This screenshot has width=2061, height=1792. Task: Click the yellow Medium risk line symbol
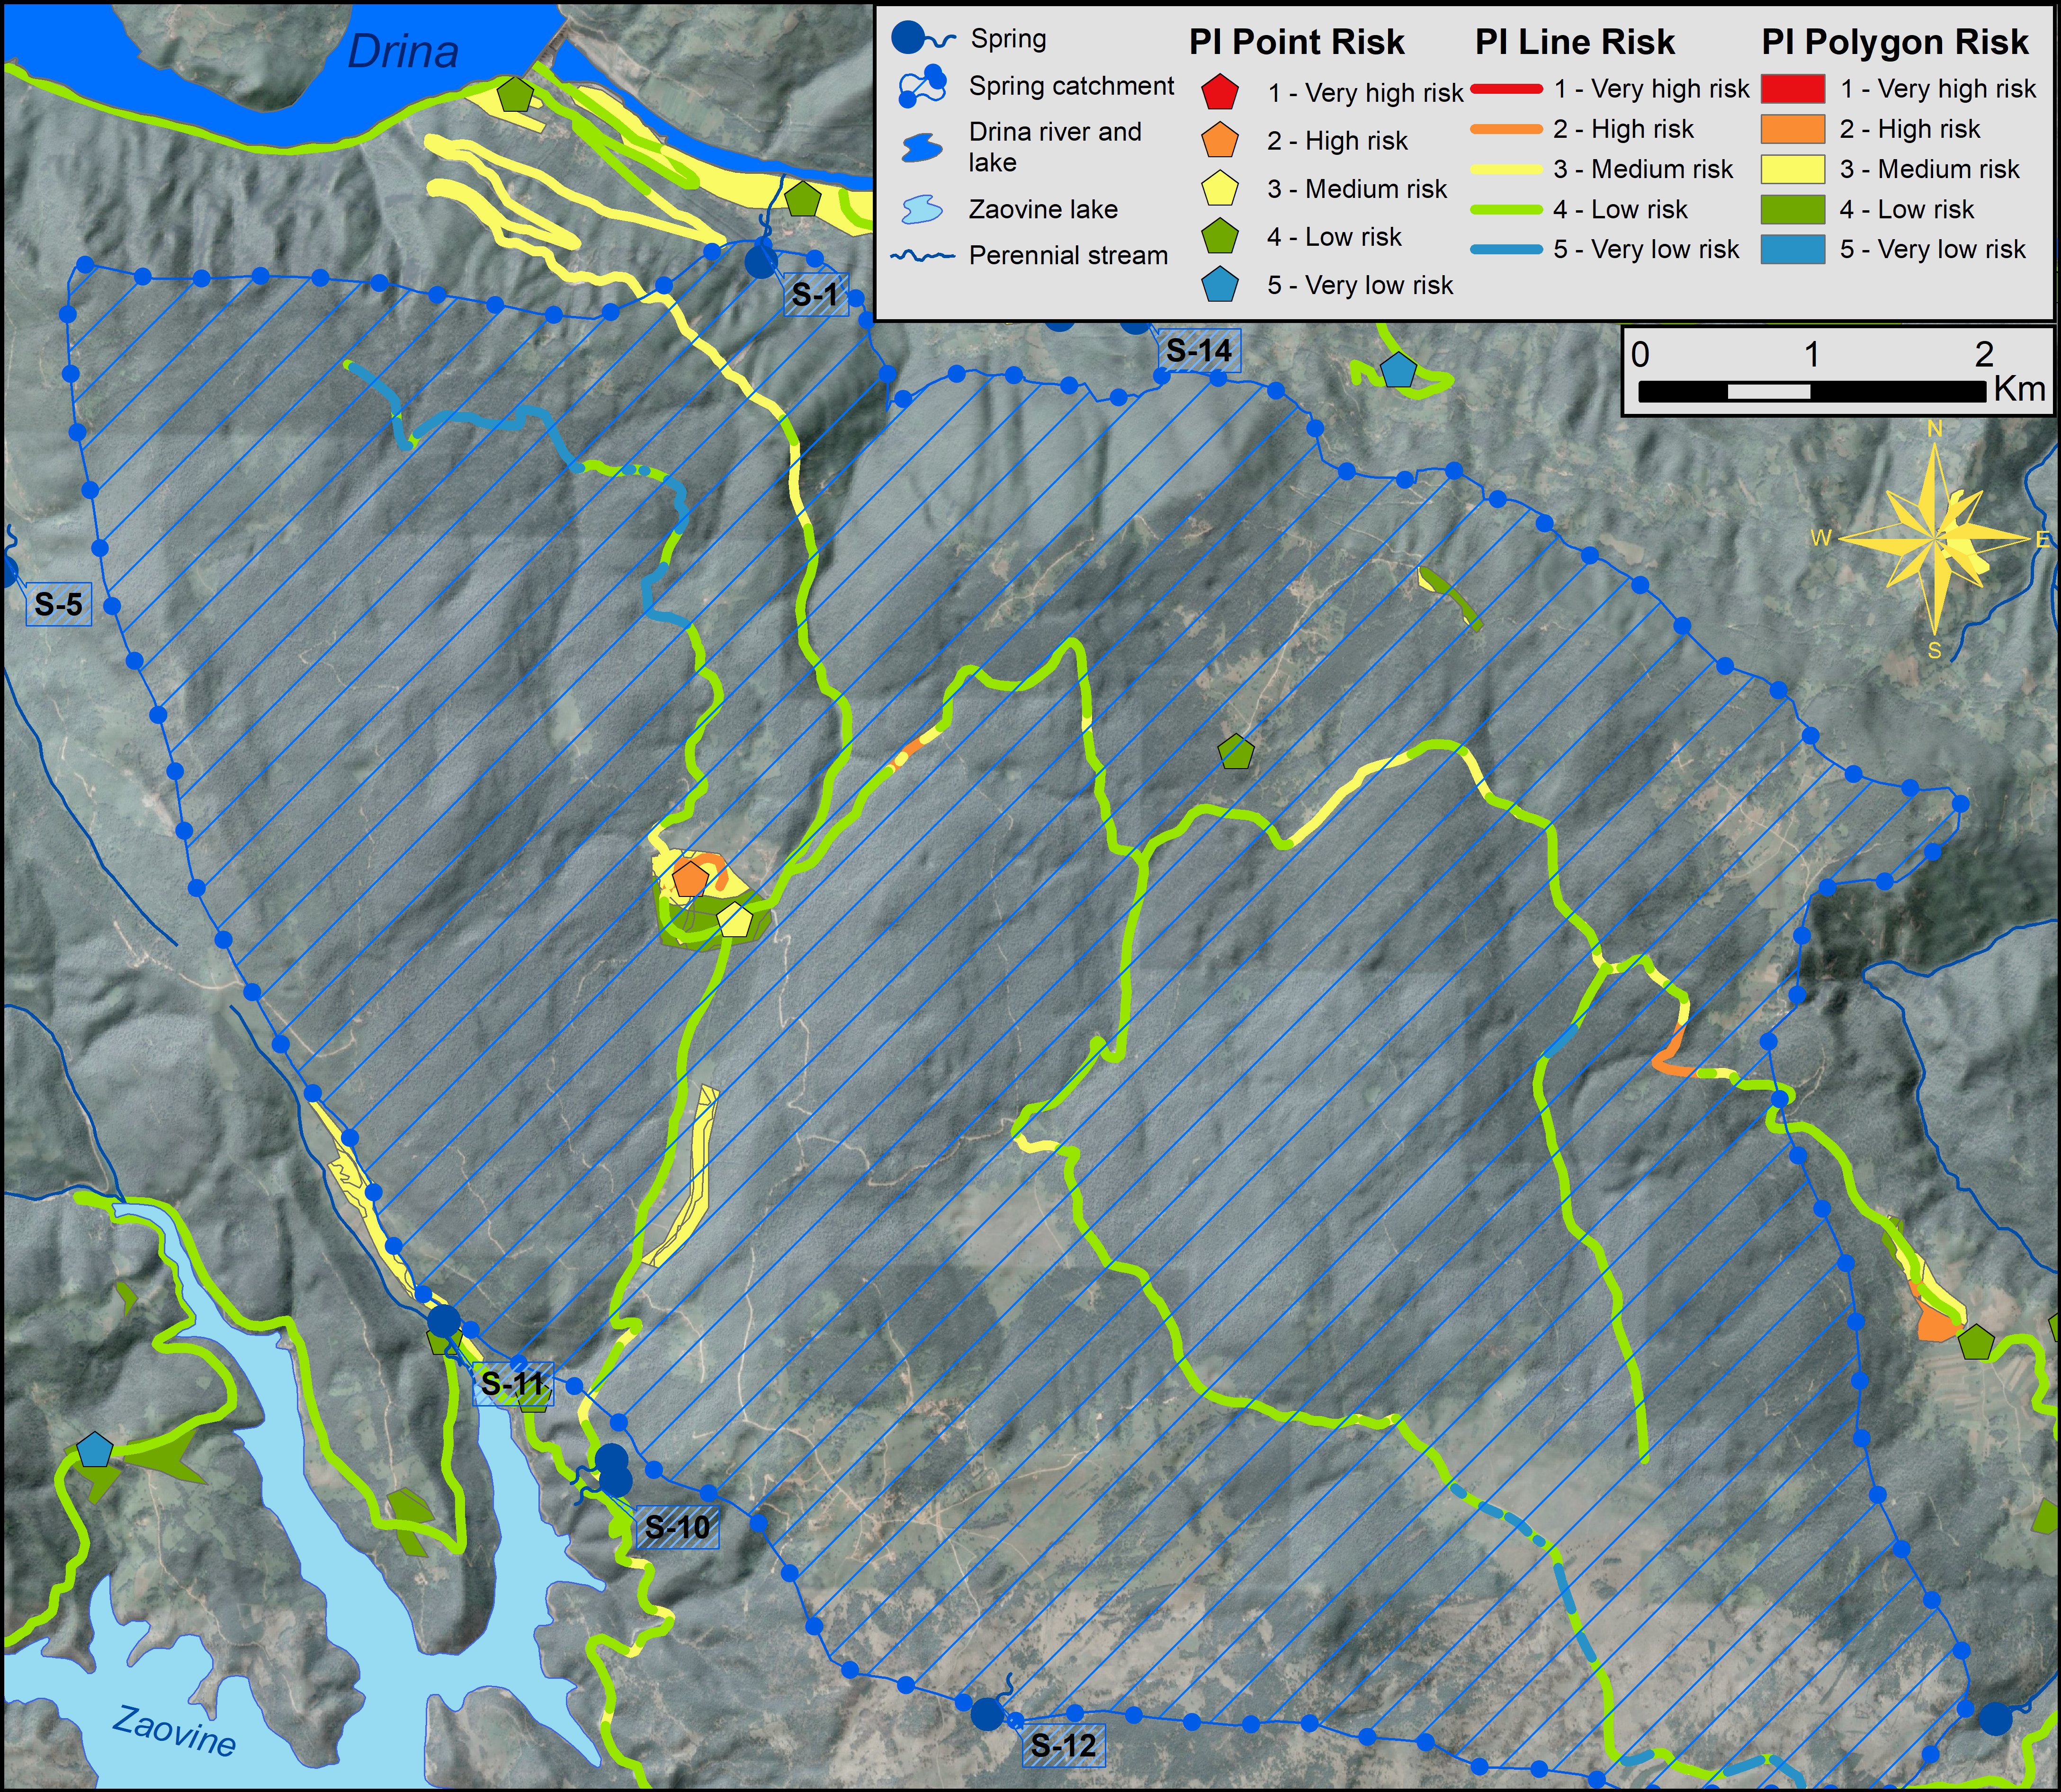coord(1507,169)
